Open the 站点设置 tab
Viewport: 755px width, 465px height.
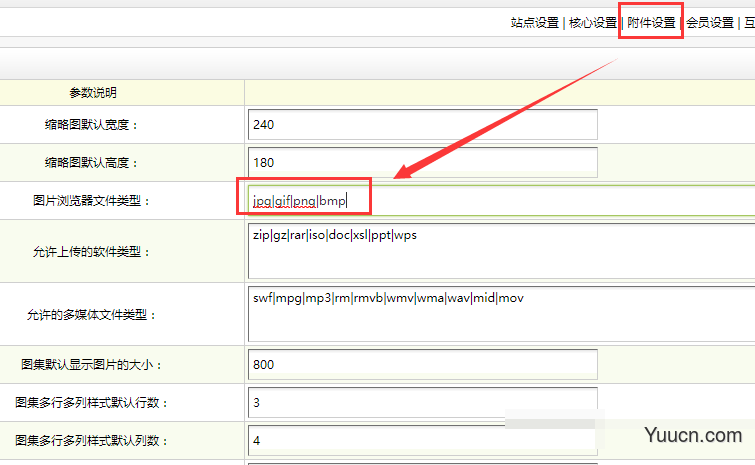point(534,23)
